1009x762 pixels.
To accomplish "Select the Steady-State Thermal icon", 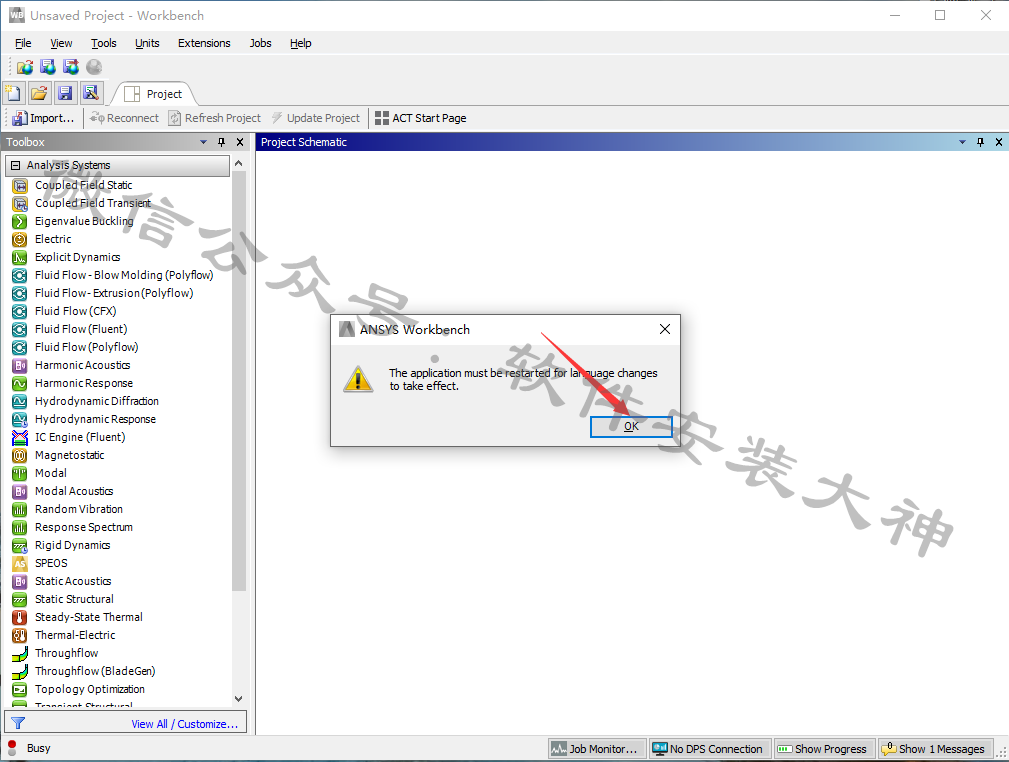I will [20, 618].
